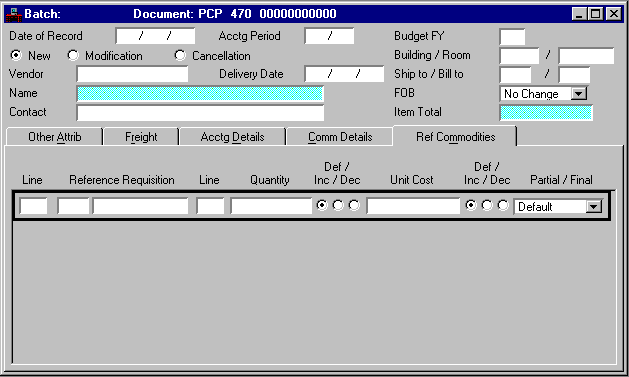Click the Unit Cost input box
Screen dimensions: 629x377
coord(413,206)
